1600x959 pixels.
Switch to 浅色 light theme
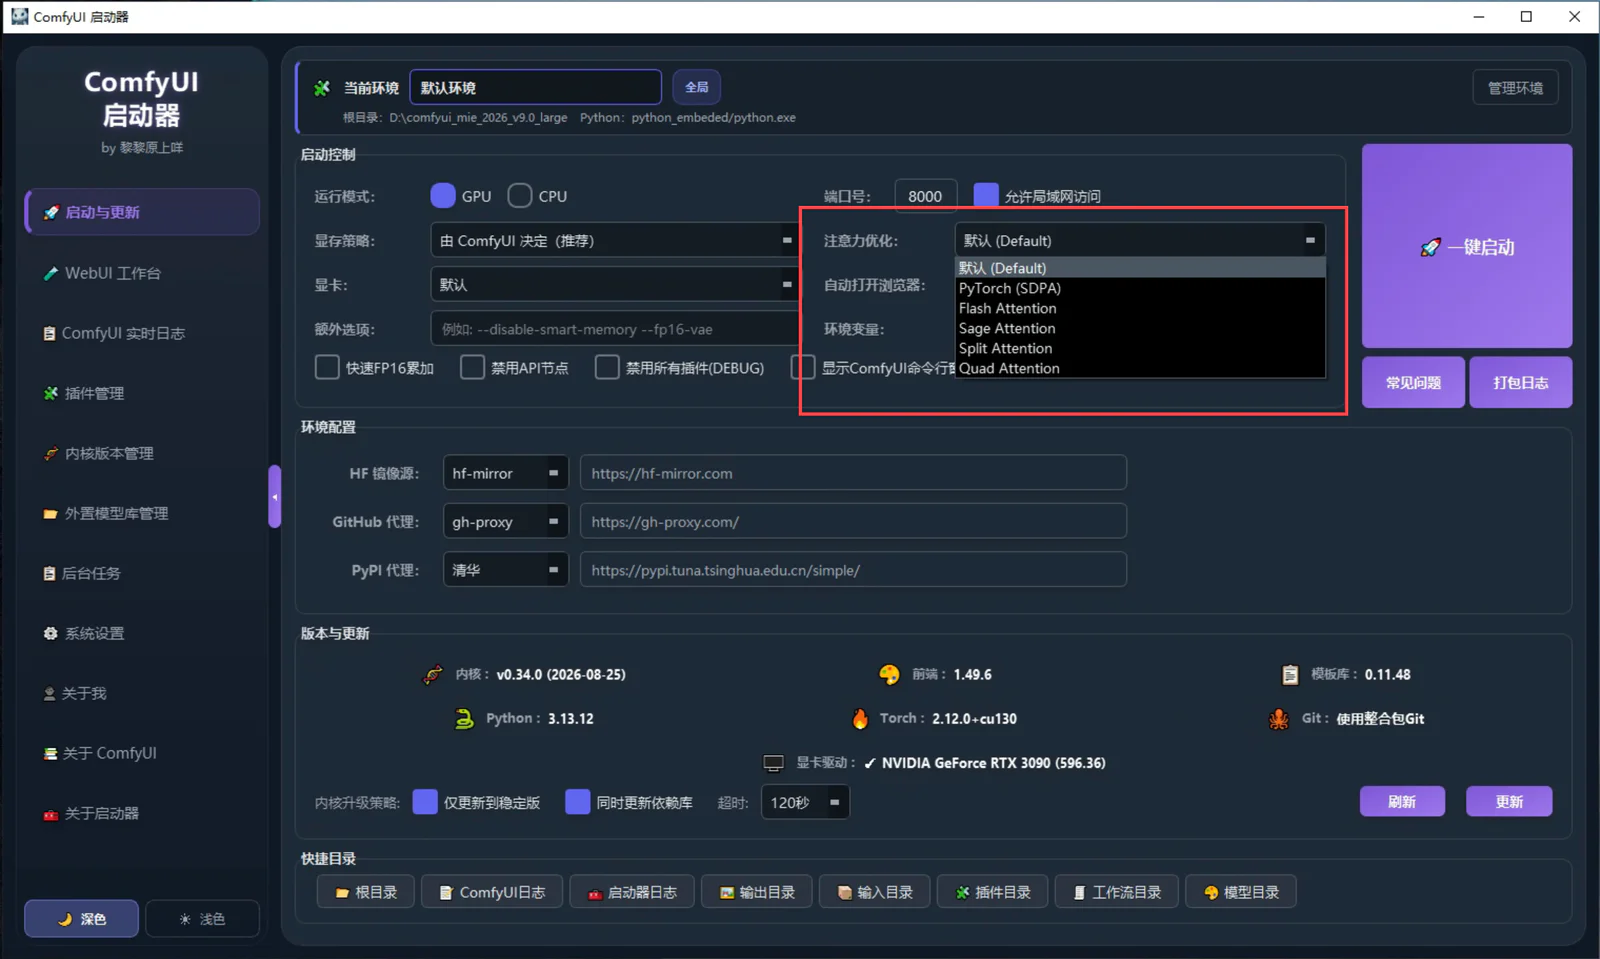click(202, 918)
